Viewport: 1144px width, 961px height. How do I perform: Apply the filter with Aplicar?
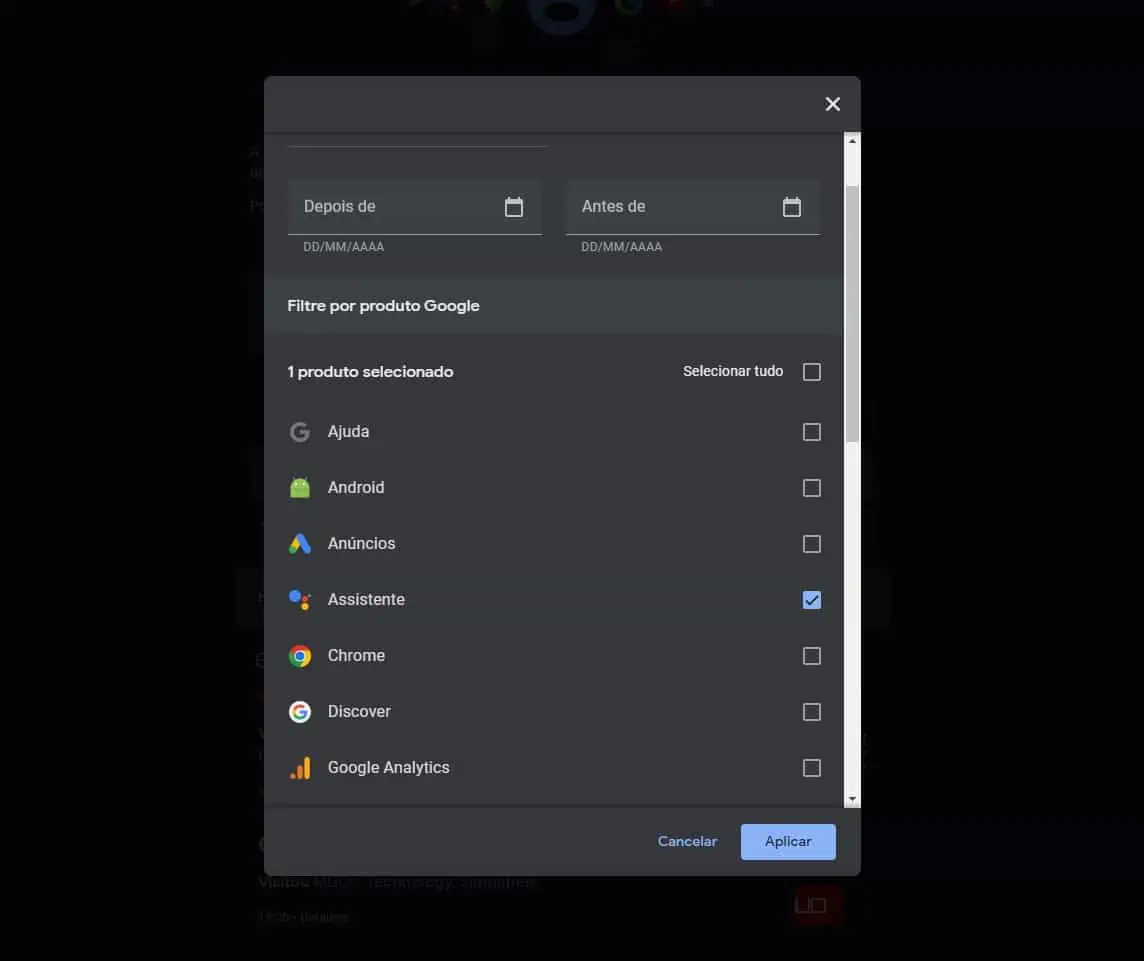(788, 841)
